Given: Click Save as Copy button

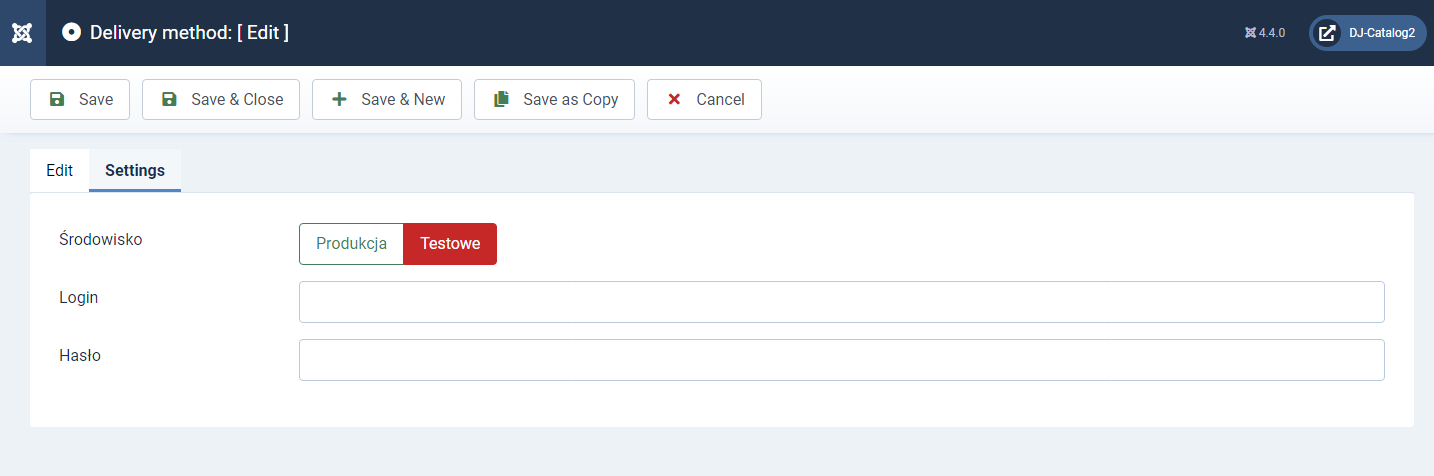Looking at the screenshot, I should (554, 100).
